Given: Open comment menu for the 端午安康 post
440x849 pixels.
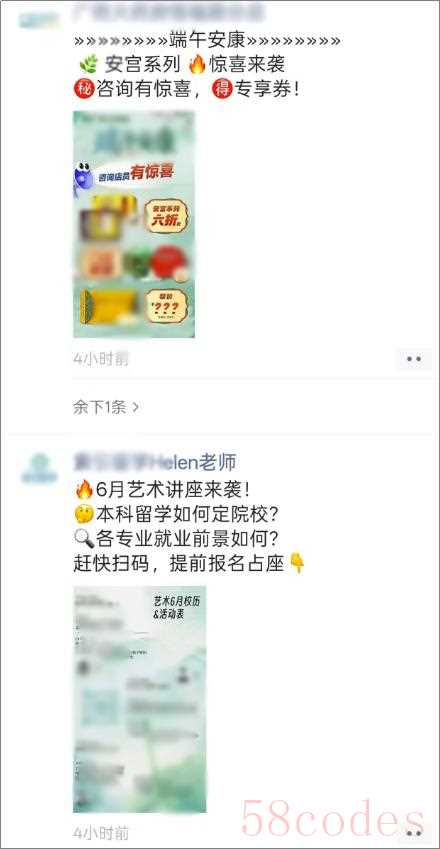Looking at the screenshot, I should (x=413, y=359).
